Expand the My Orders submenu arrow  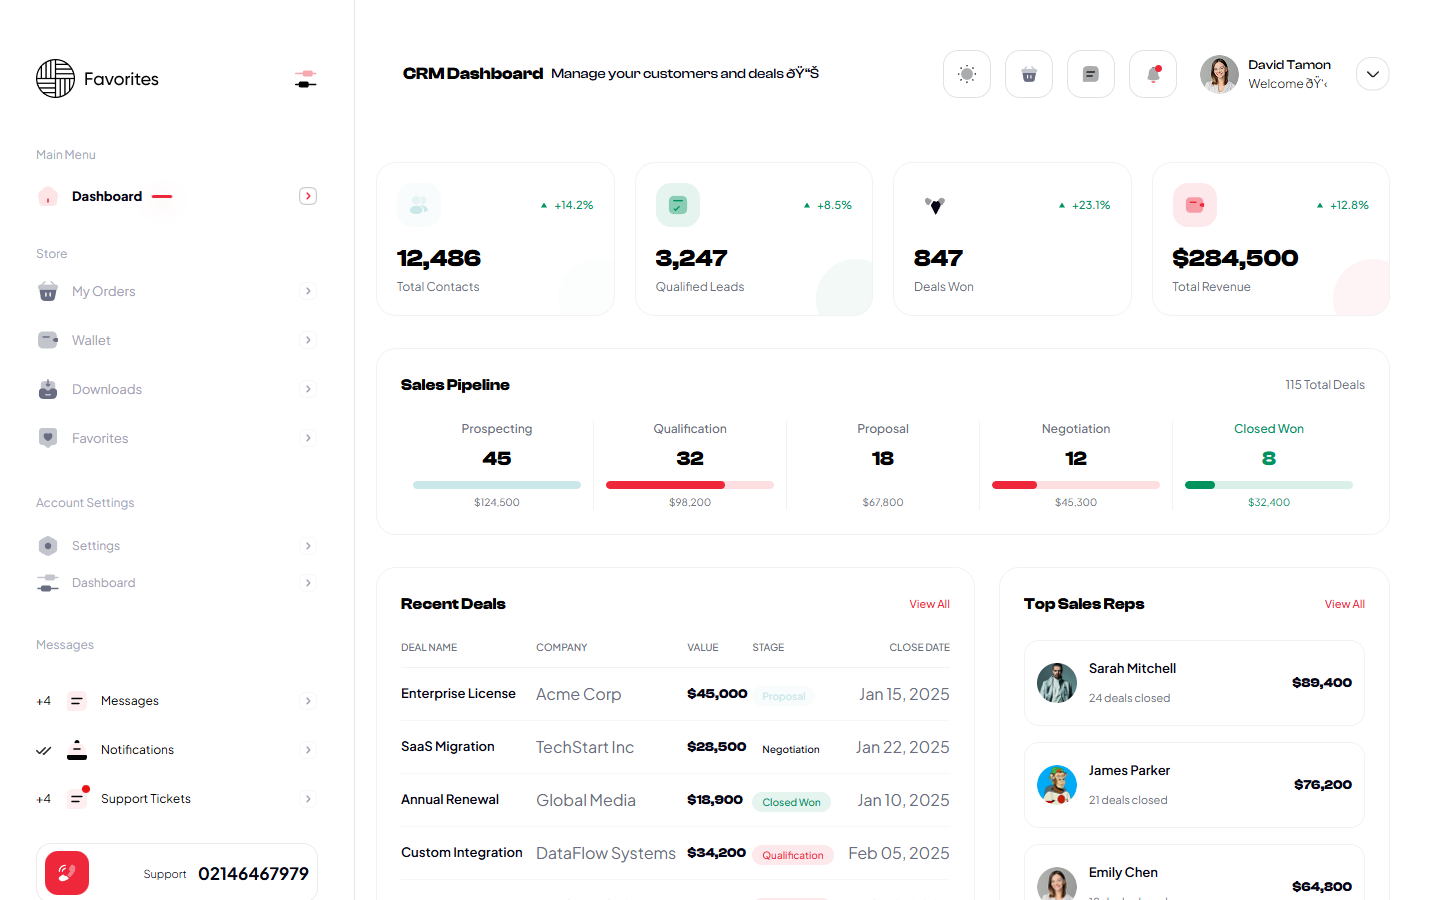(308, 291)
